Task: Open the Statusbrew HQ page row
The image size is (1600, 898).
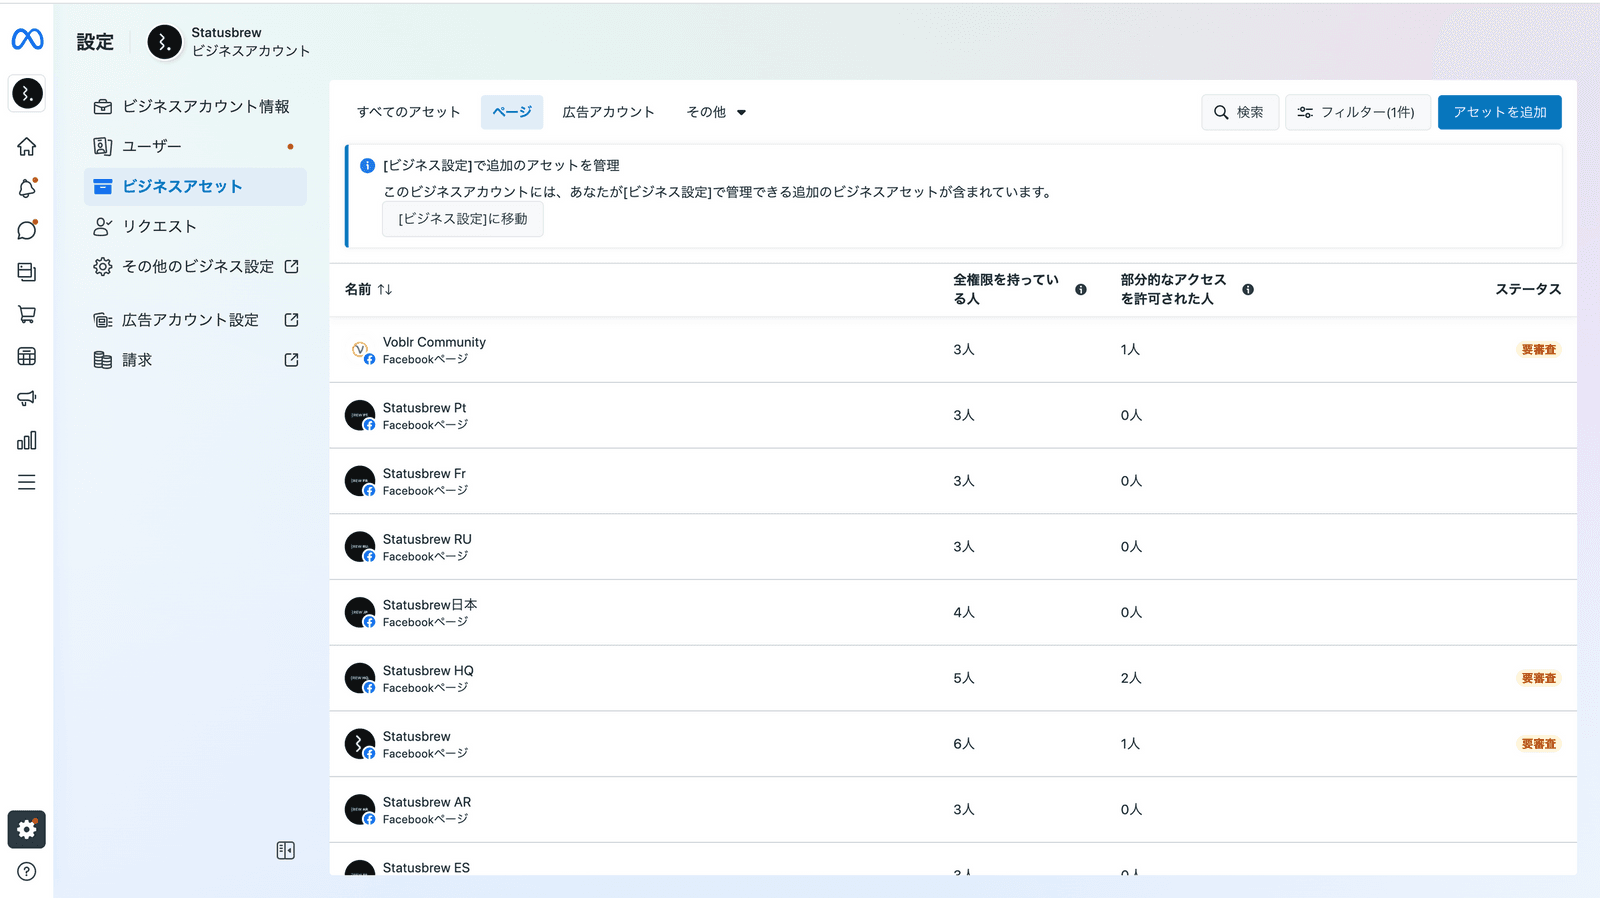Action: point(428,678)
